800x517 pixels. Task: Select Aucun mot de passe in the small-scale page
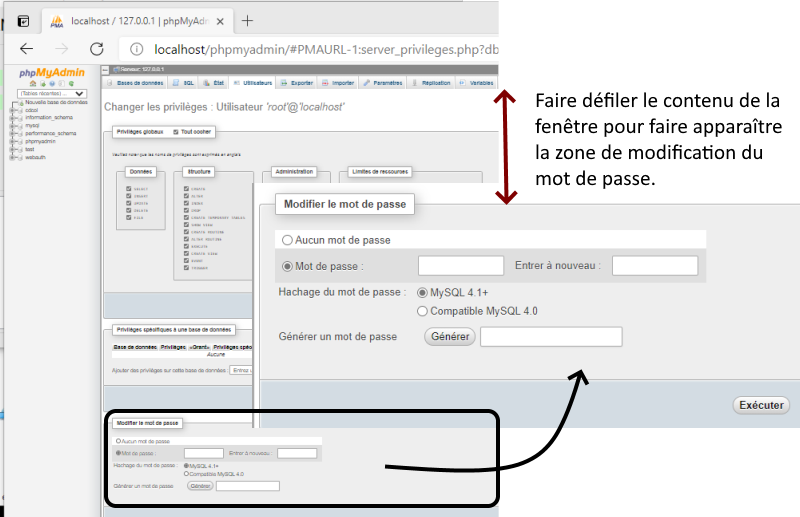(x=118, y=441)
